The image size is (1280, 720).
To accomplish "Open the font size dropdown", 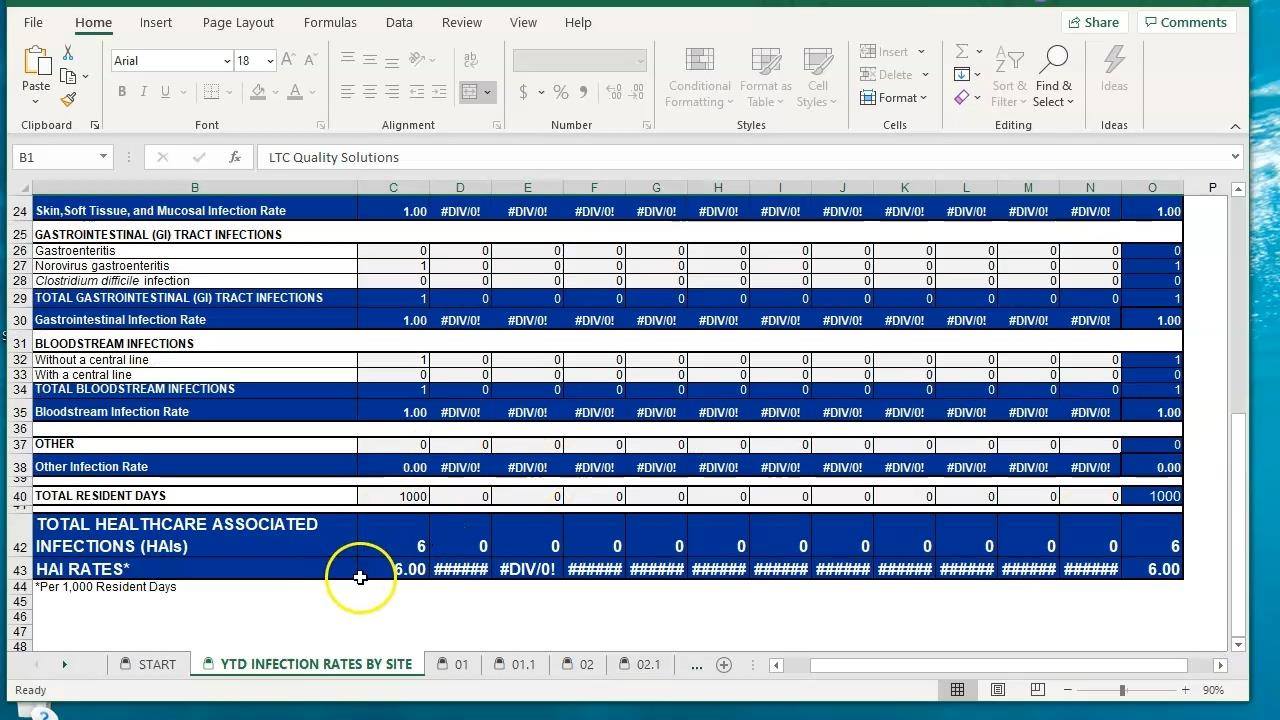I will point(270,61).
